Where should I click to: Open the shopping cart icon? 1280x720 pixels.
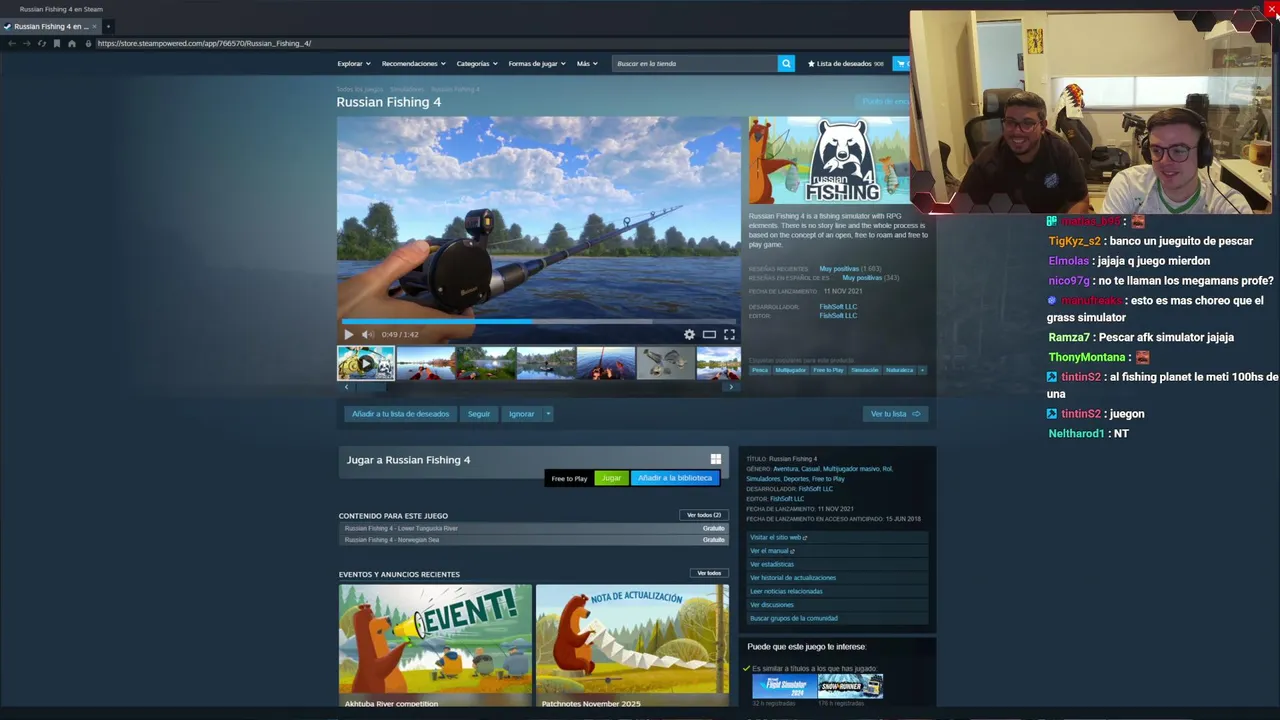pyautogui.click(x=901, y=63)
